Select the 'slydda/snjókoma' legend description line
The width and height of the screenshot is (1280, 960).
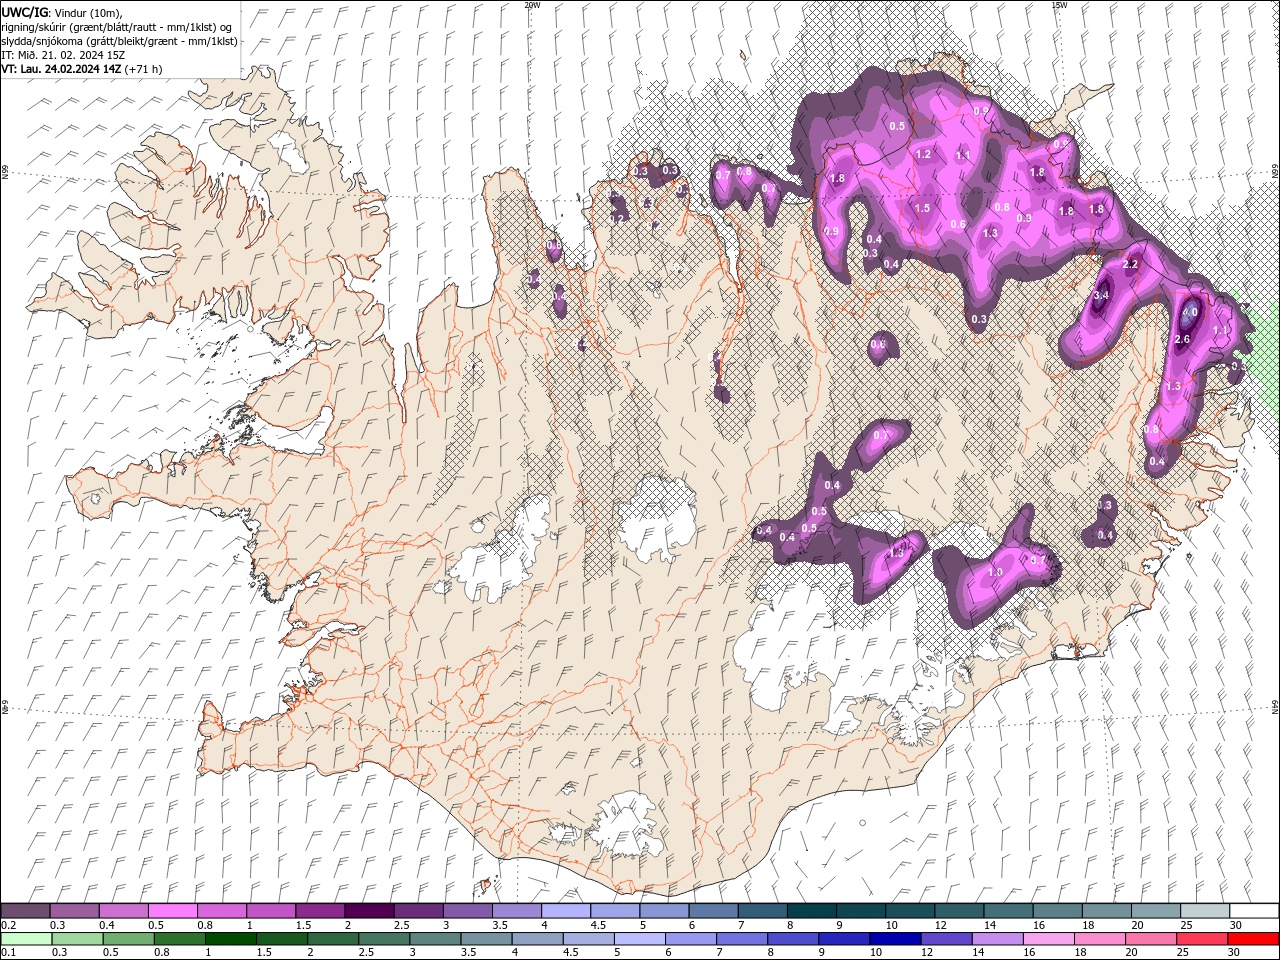pyautogui.click(x=119, y=41)
